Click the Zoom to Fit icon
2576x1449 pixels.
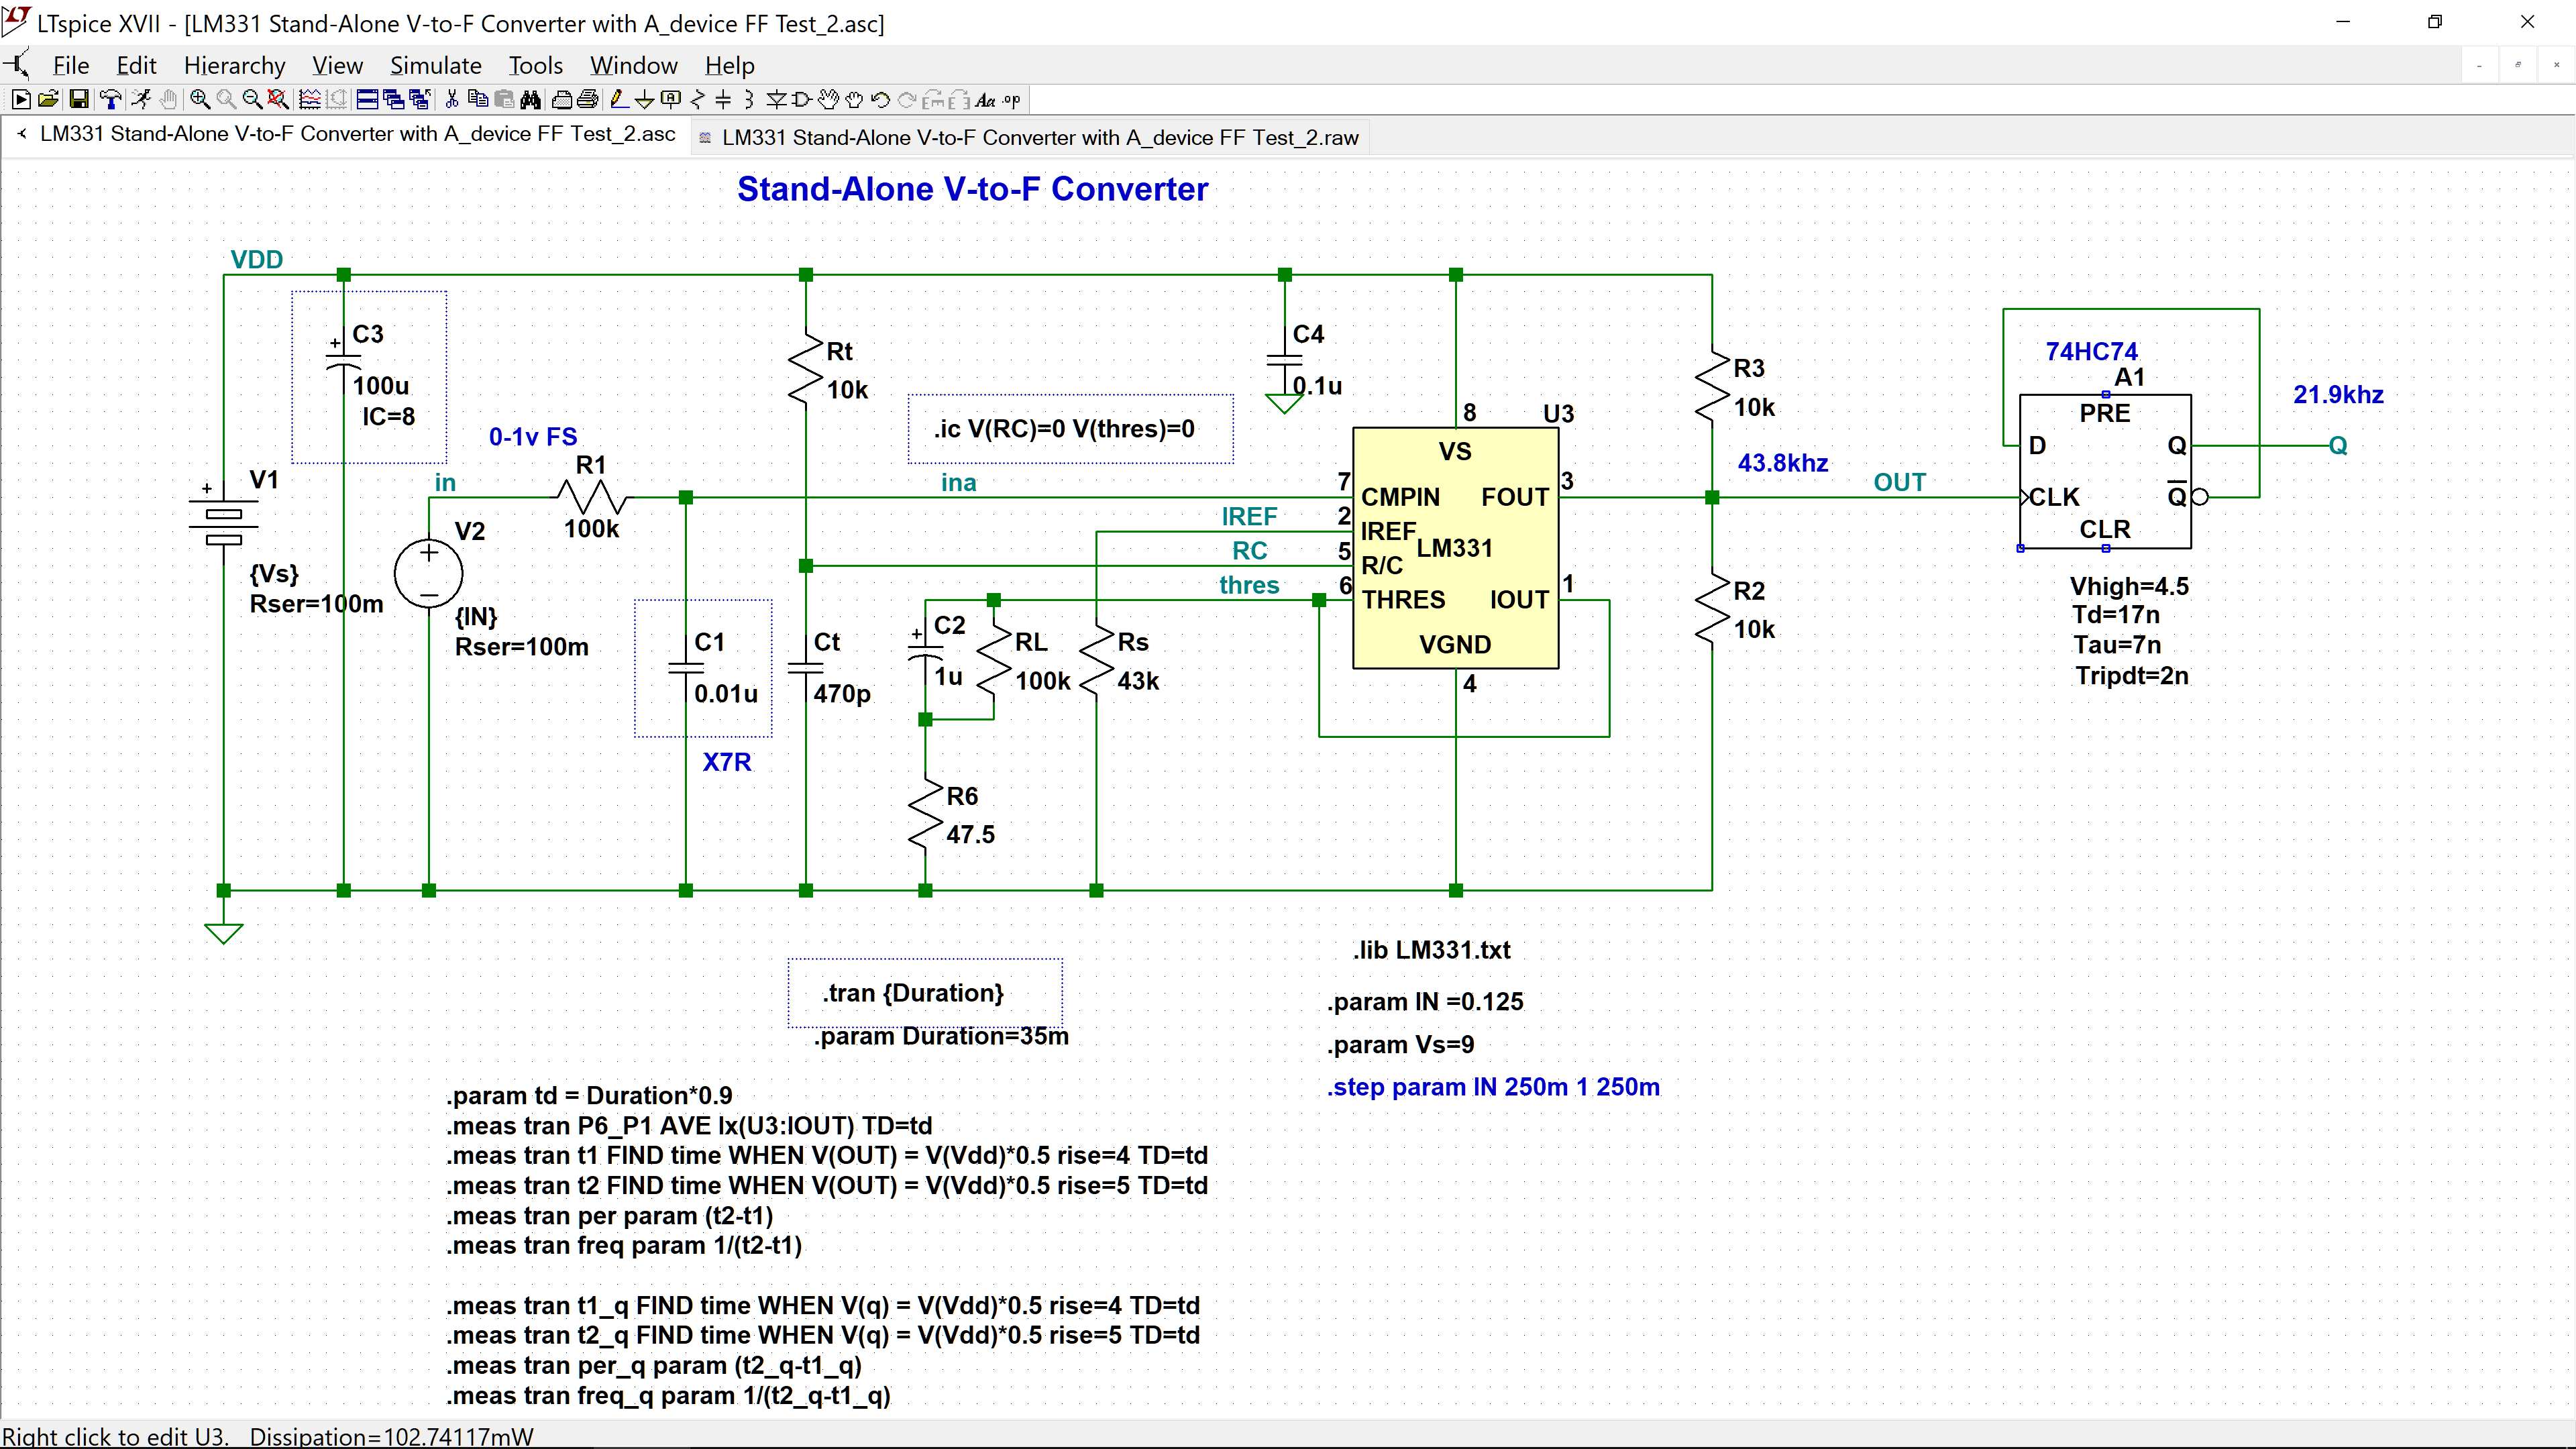[279, 100]
